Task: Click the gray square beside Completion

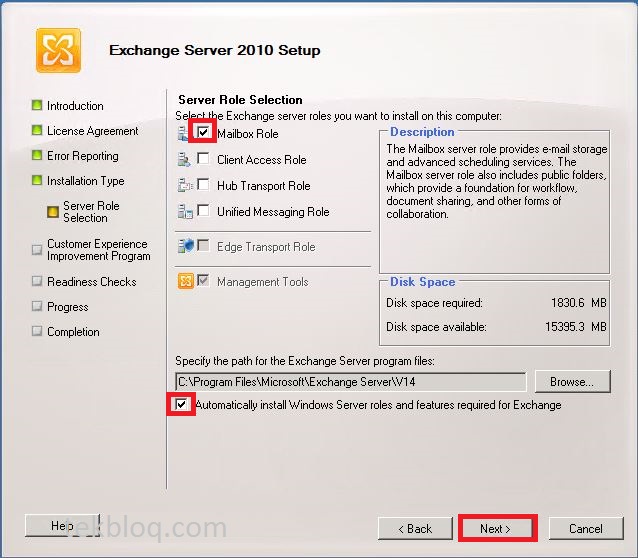Action: pos(37,331)
